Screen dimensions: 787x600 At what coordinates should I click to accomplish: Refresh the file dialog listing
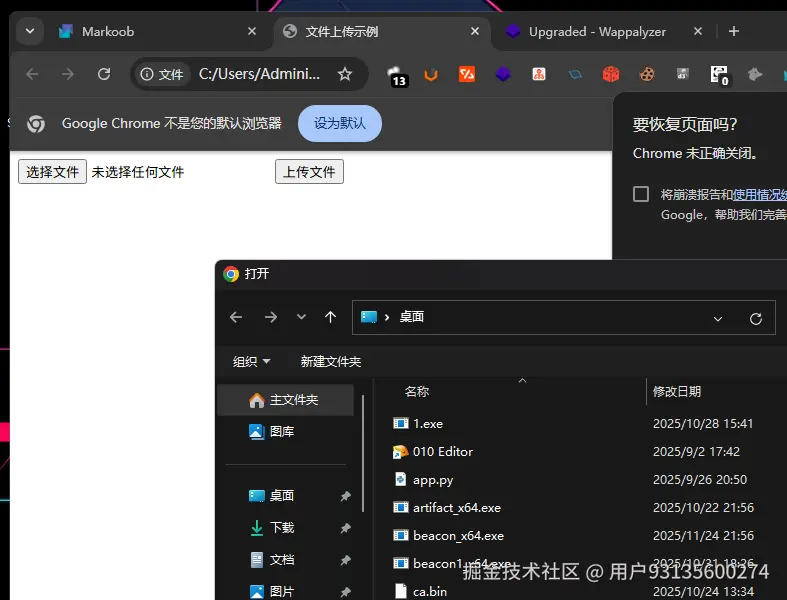[x=756, y=319]
